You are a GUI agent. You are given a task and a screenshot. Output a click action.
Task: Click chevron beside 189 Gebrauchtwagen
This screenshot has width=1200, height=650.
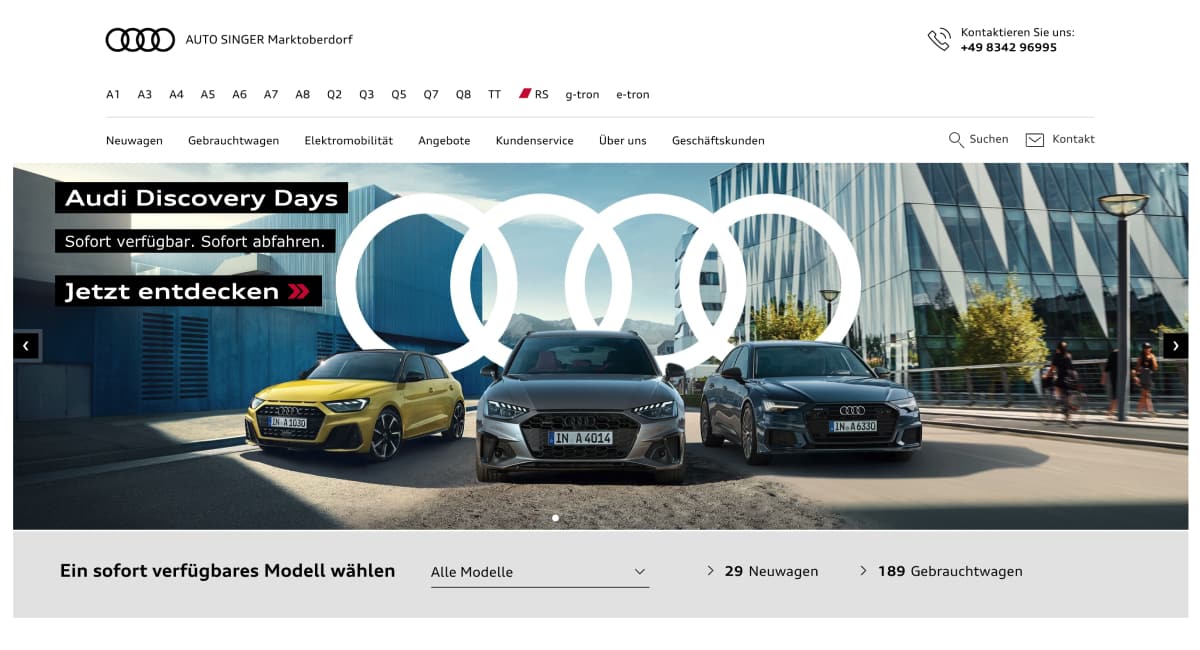[863, 571]
